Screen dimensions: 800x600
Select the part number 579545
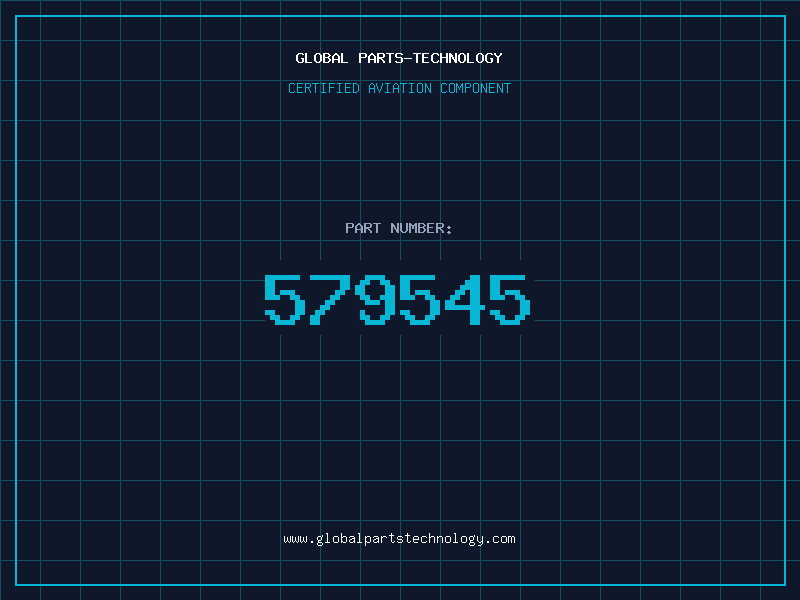(x=398, y=299)
